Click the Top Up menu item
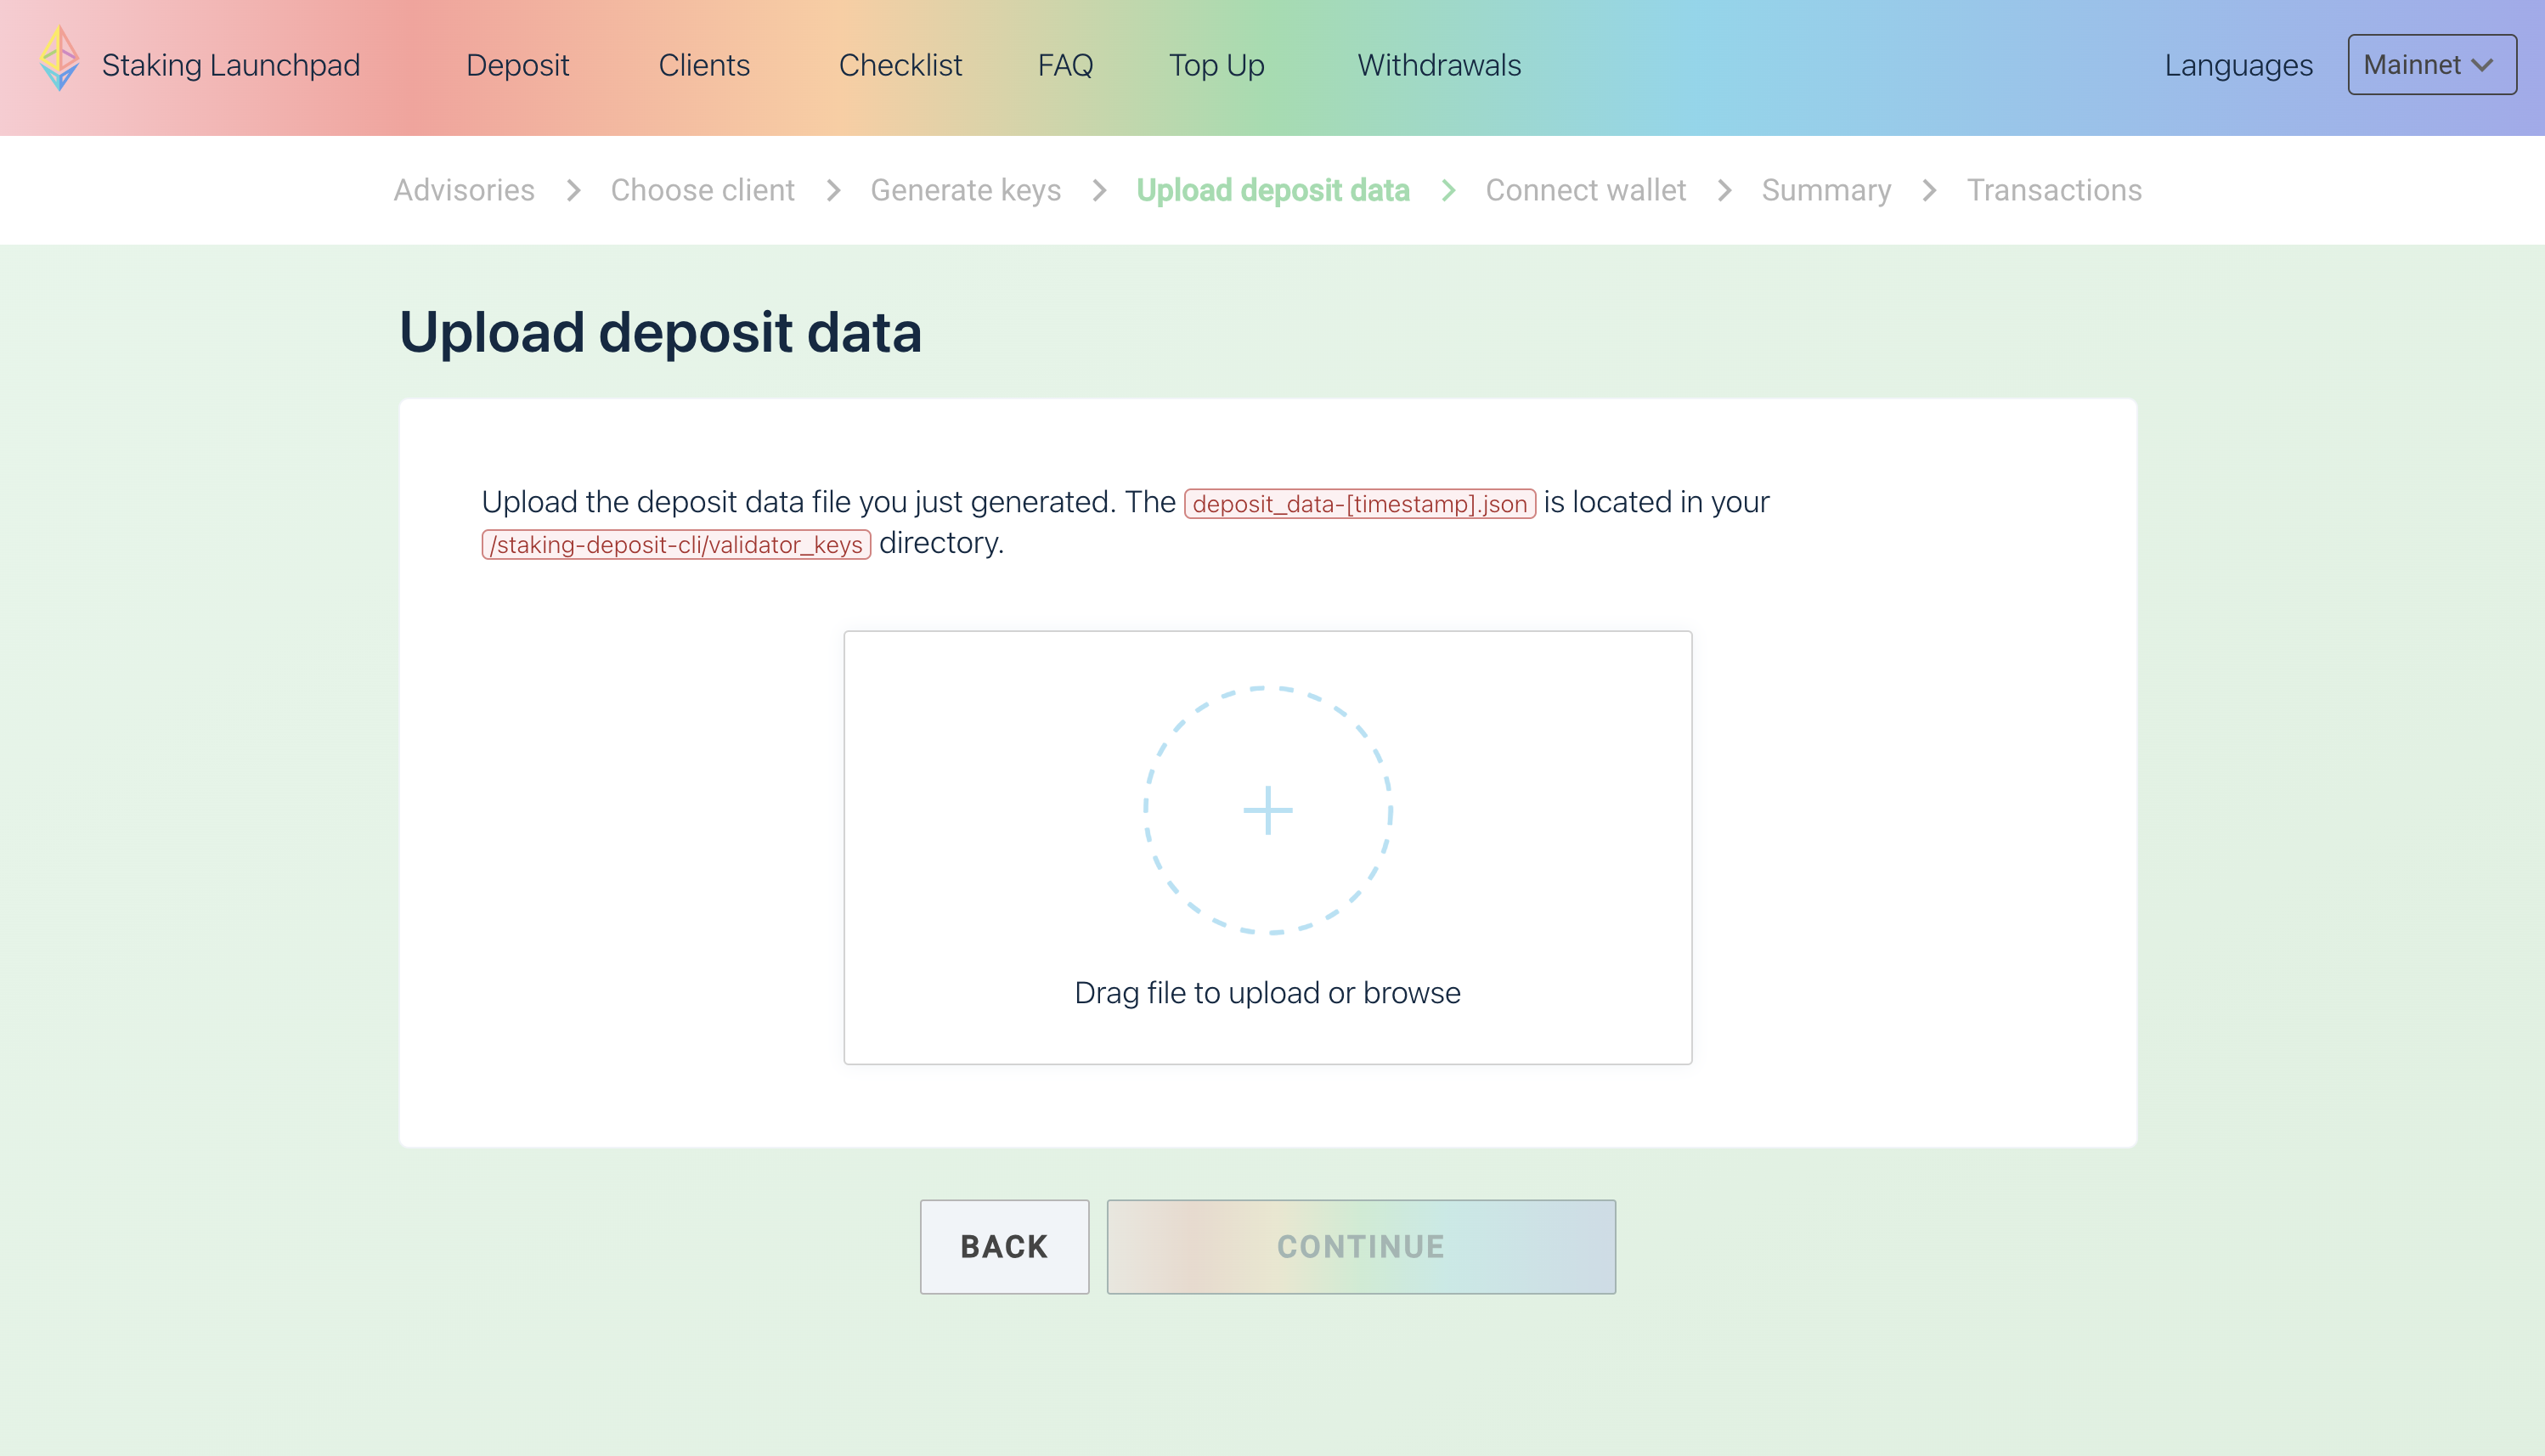 [1216, 65]
